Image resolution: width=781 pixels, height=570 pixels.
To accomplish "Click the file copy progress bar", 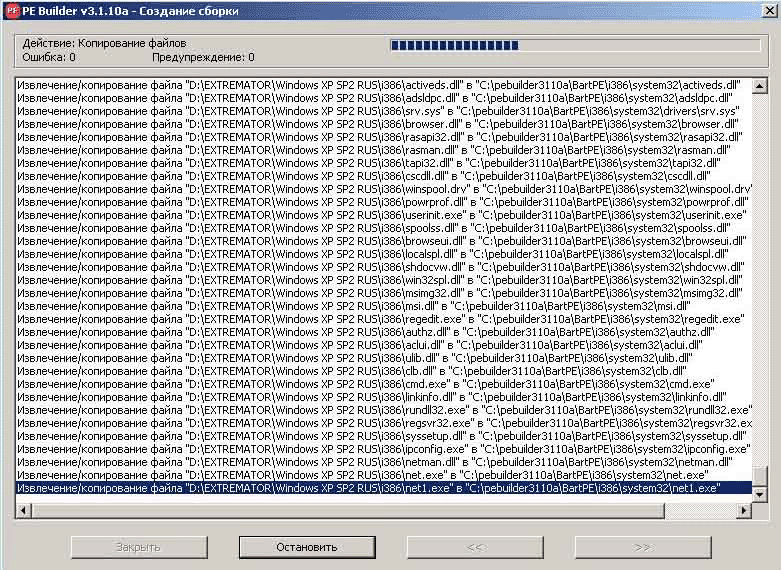I will coord(575,45).
